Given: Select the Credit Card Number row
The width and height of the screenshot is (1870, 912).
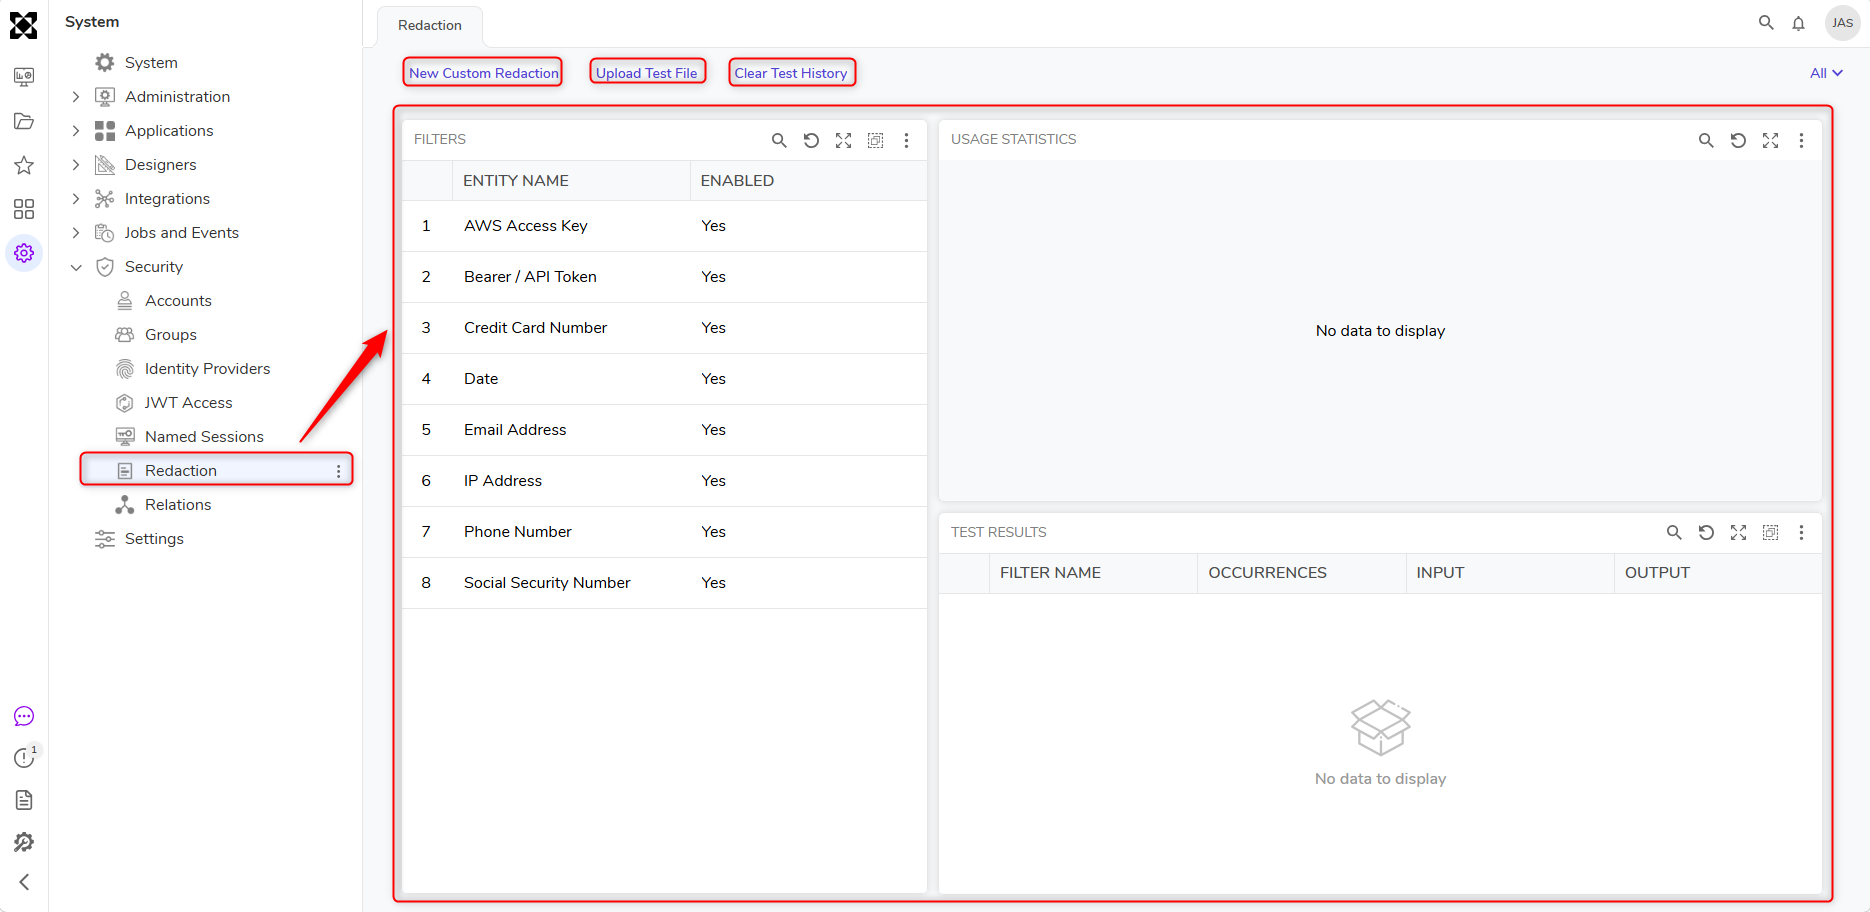Looking at the screenshot, I should (x=664, y=328).
